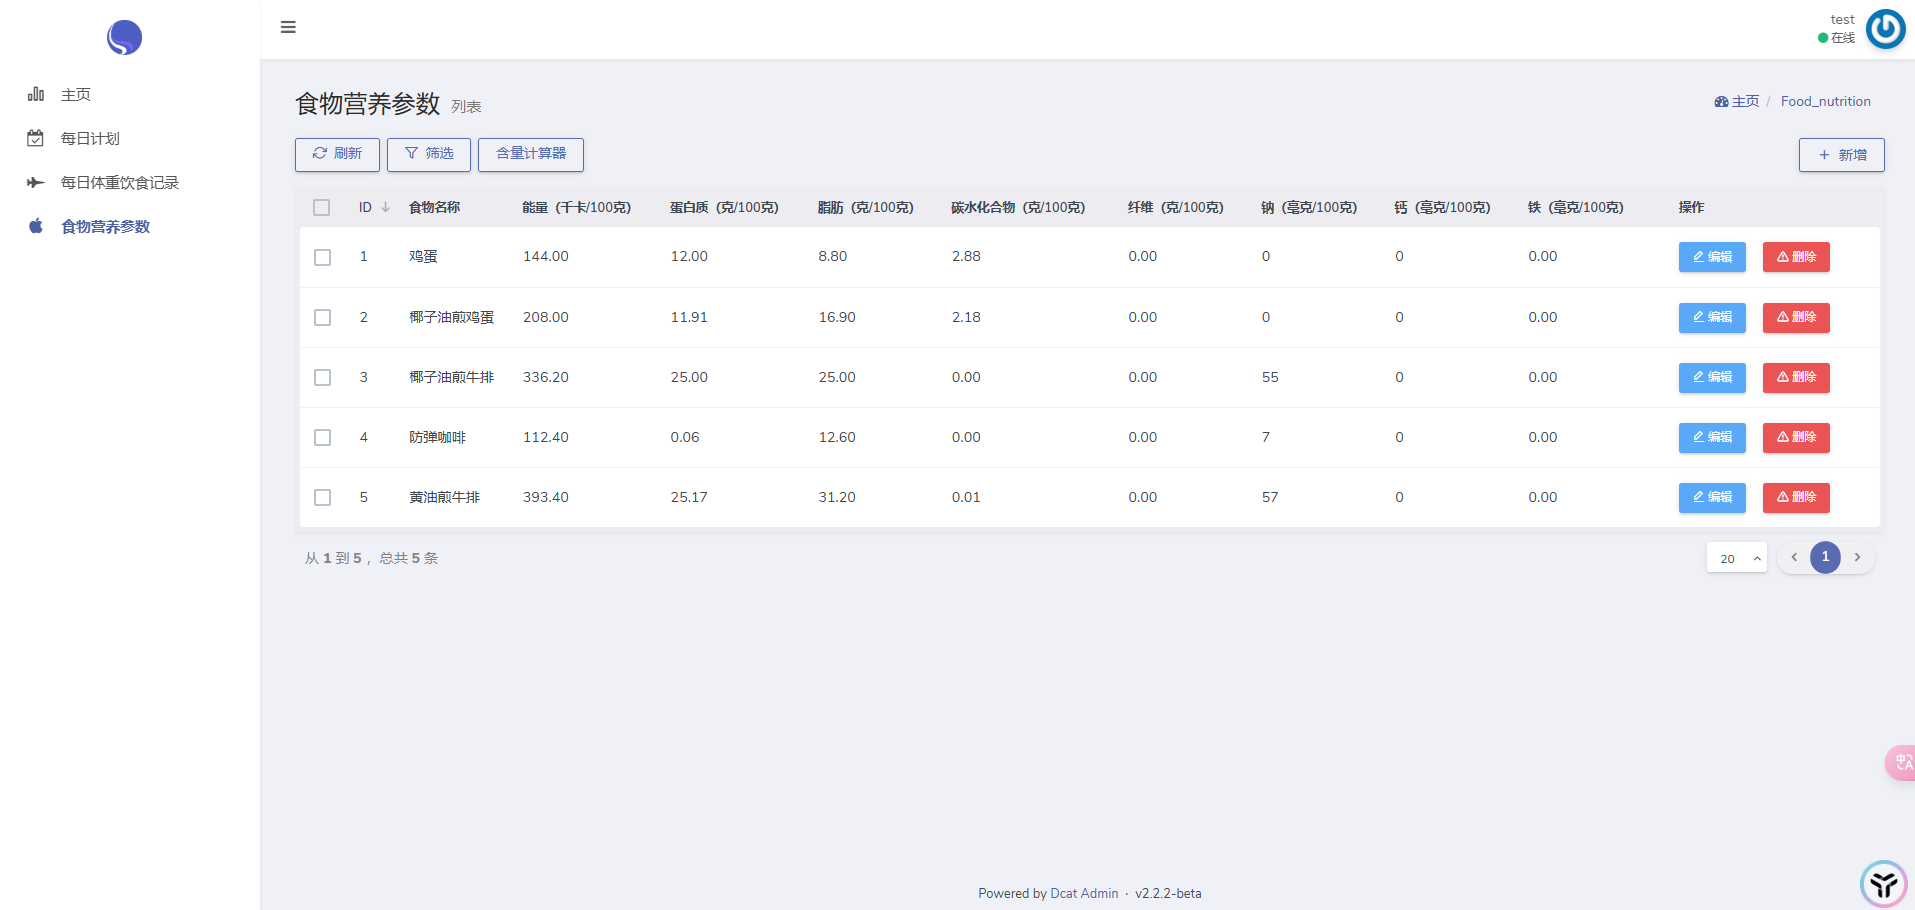Click the 从 1 到 5 record count text
This screenshot has width=1915, height=910.
tap(371, 558)
